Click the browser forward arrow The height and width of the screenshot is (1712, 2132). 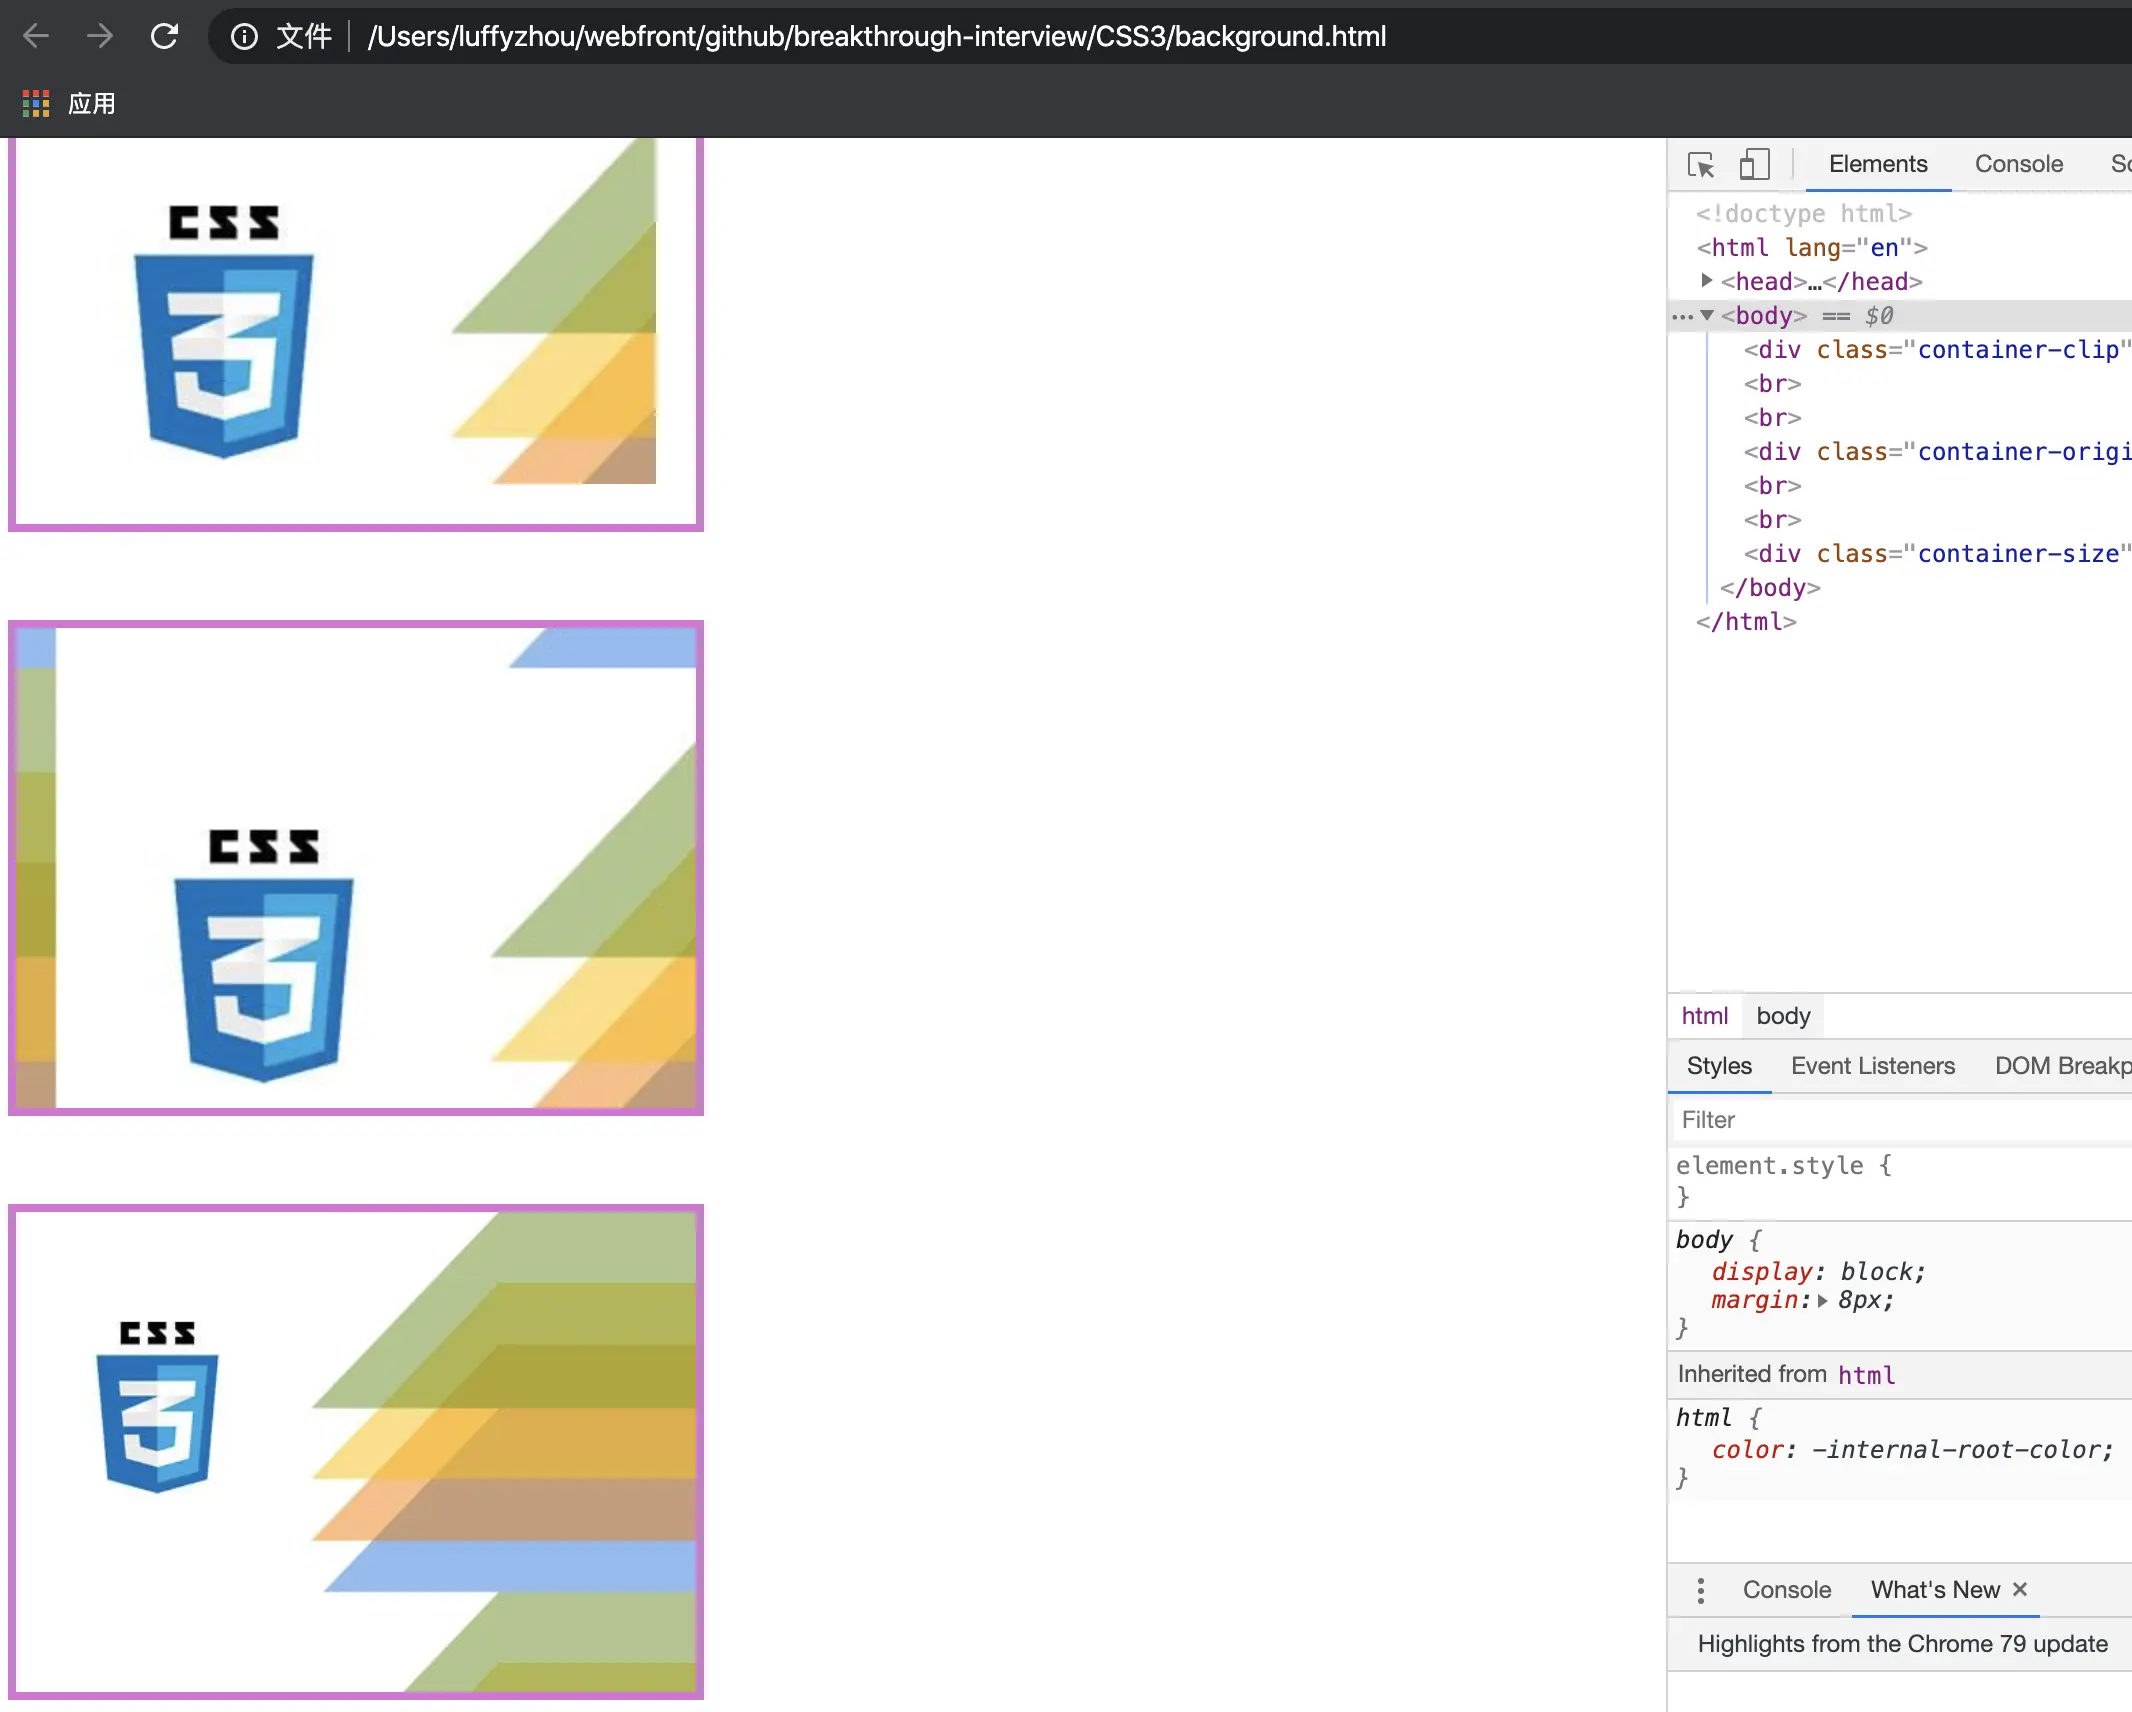[x=100, y=37]
